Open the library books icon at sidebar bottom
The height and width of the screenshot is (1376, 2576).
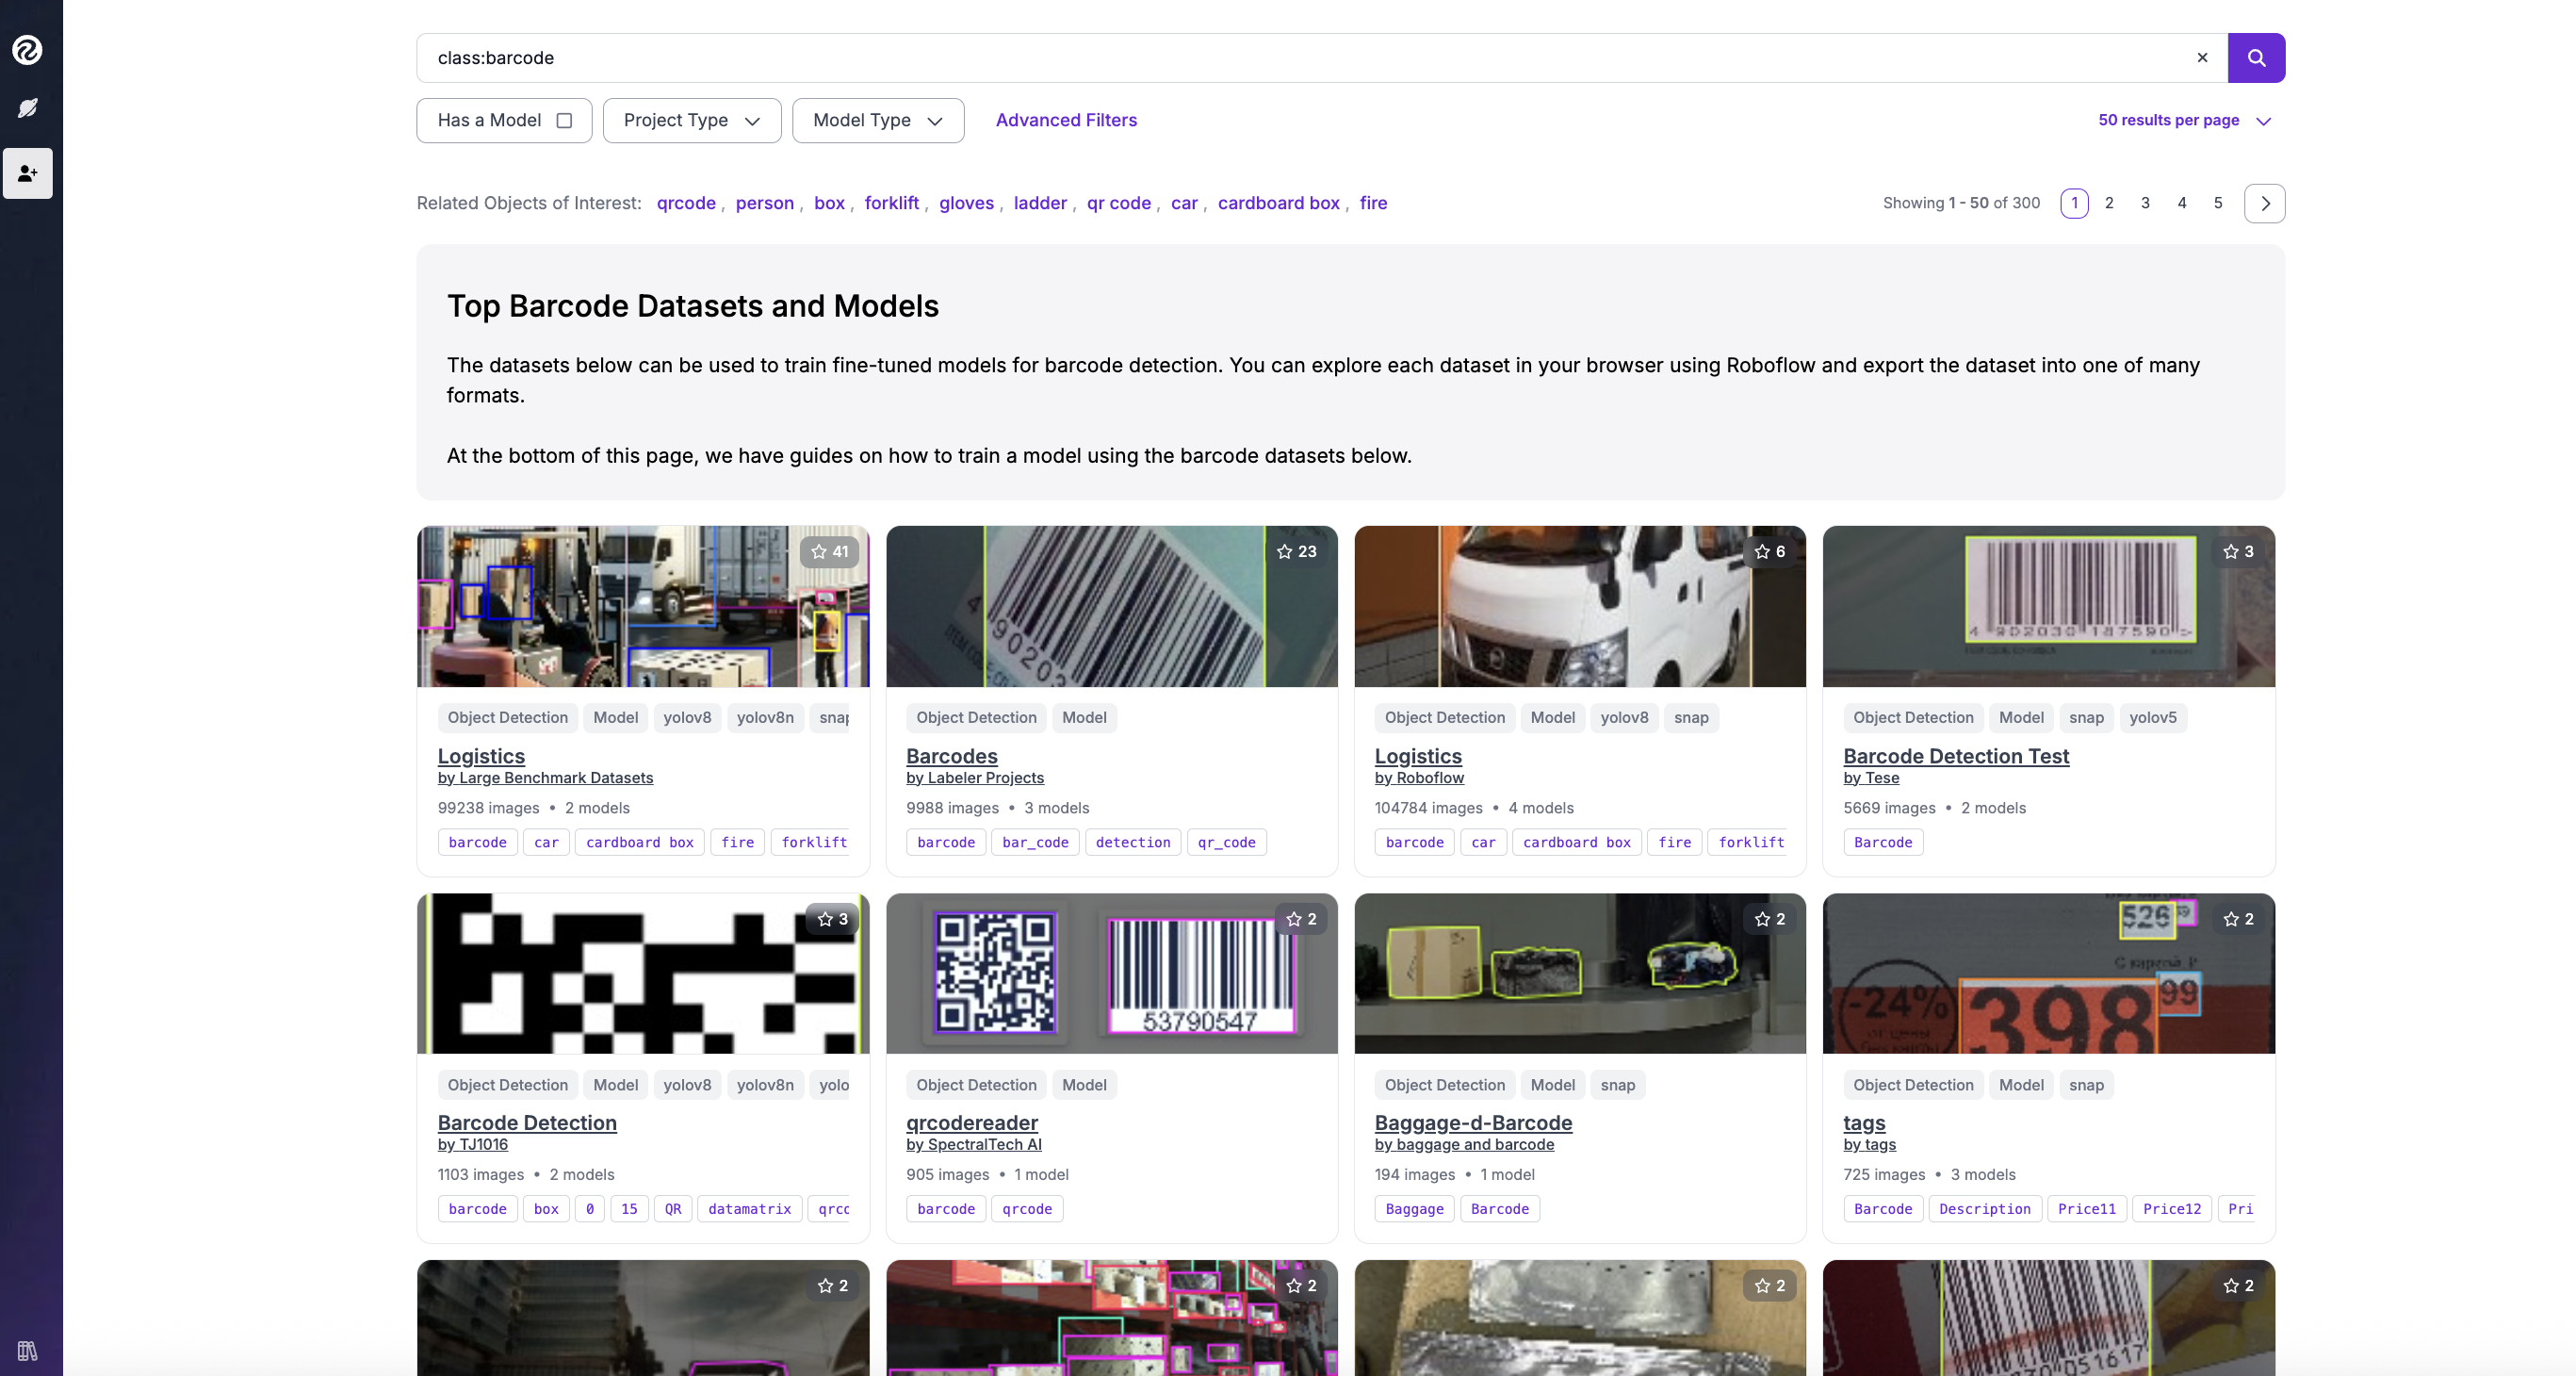click(x=27, y=1351)
